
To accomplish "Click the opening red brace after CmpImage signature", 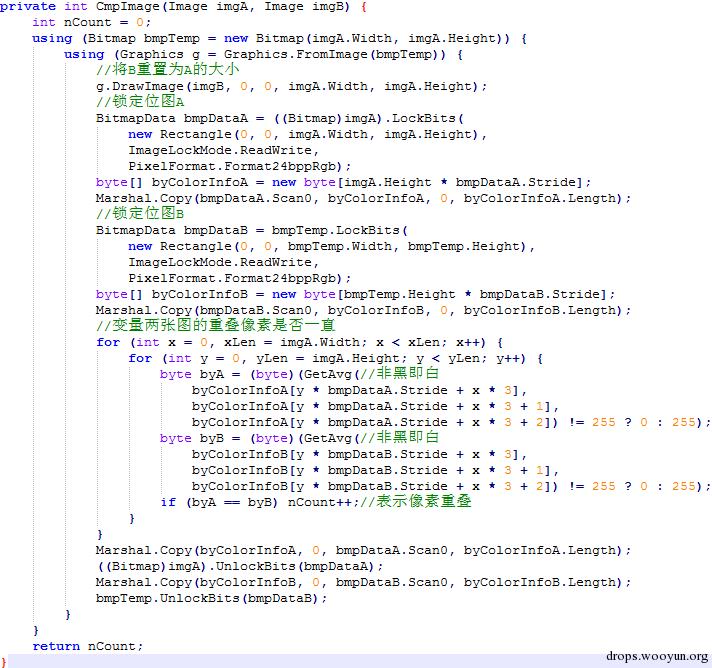I will coord(364,7).
